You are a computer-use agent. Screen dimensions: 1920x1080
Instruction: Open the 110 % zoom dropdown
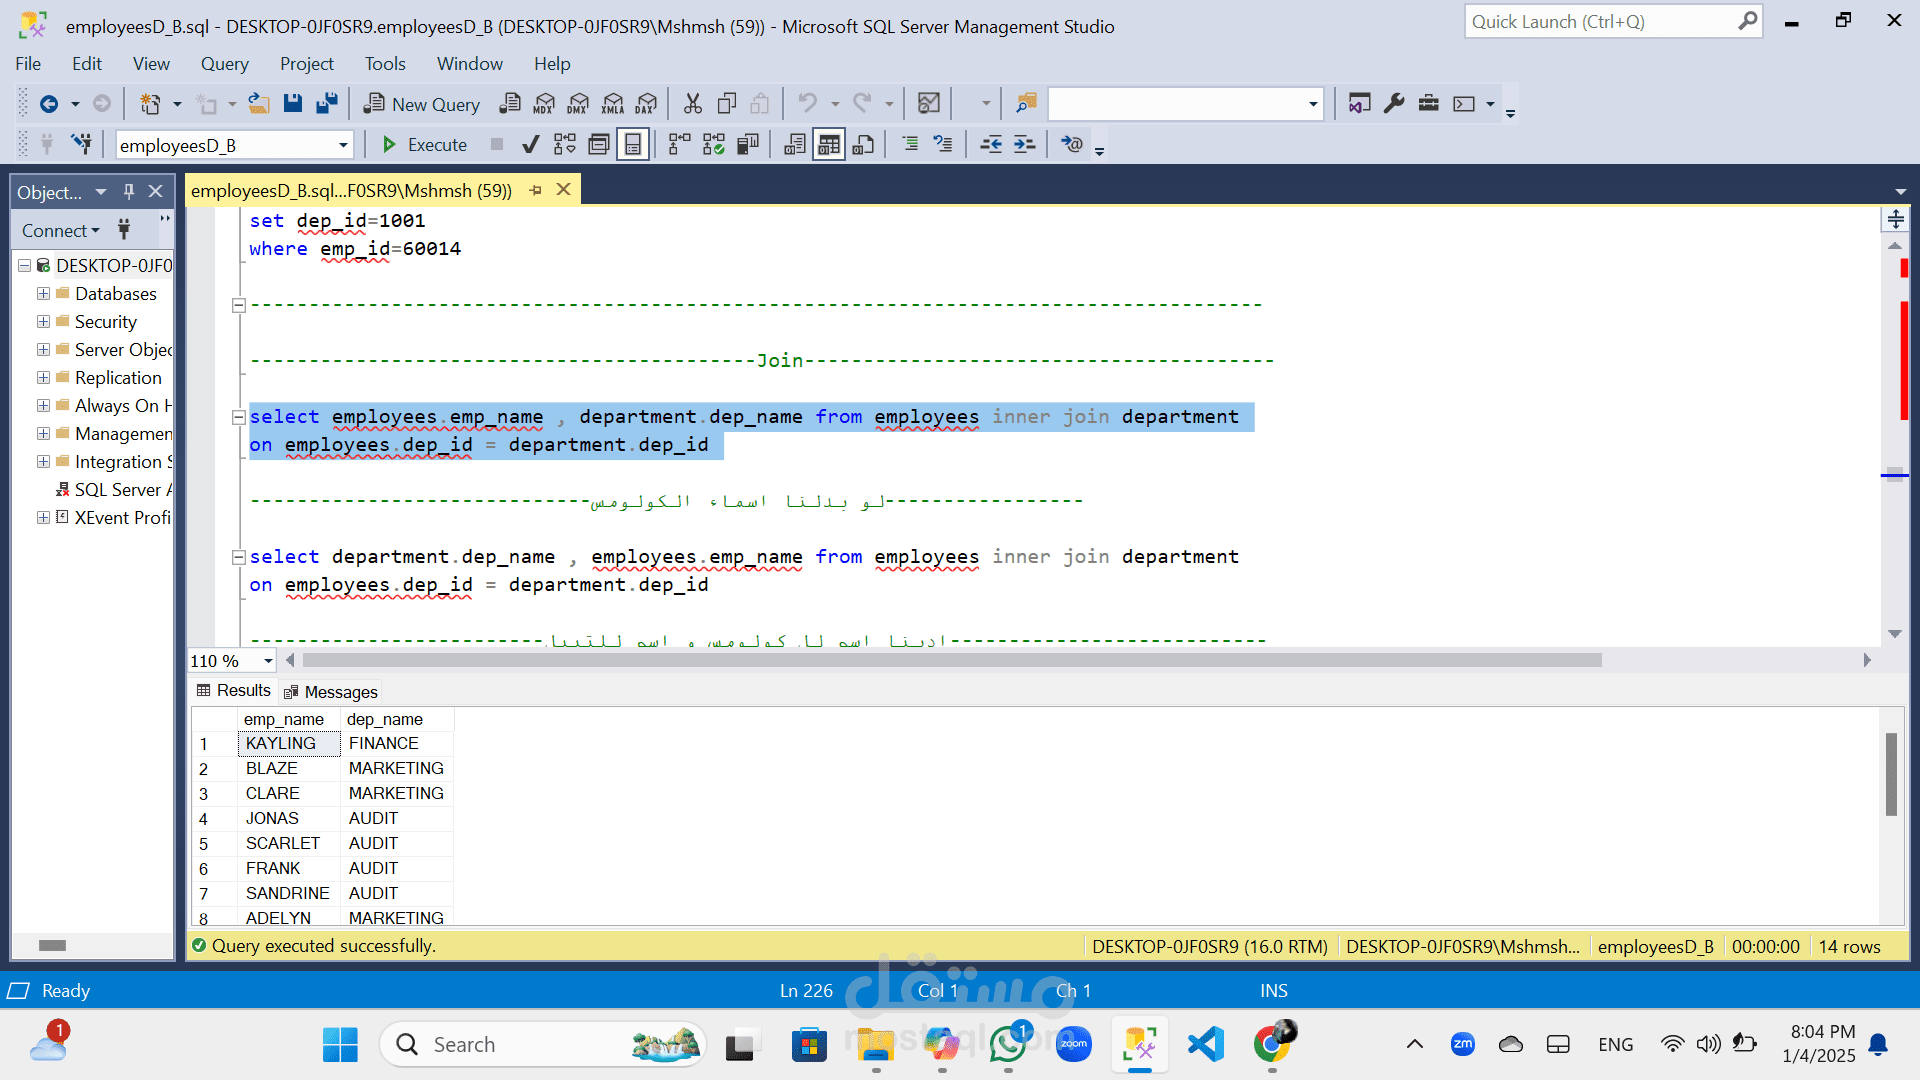click(268, 661)
